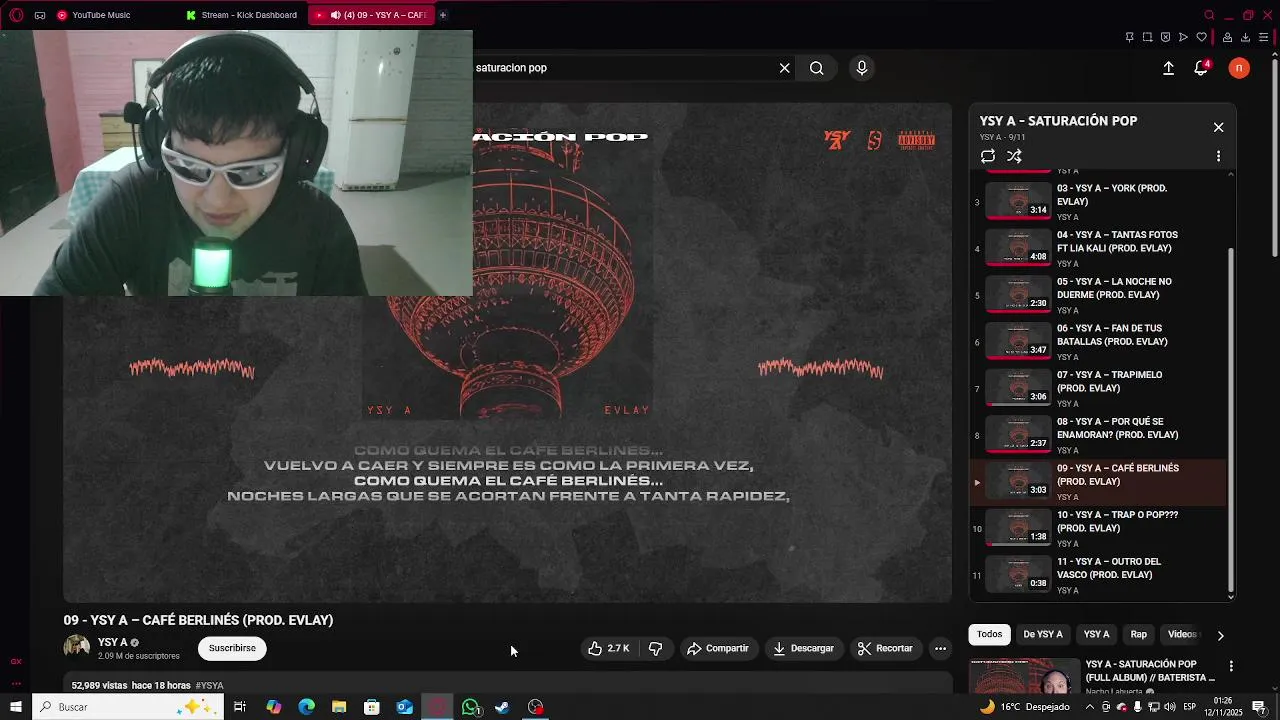
Task: Select the Rap filter chip
Action: [x=1139, y=634]
